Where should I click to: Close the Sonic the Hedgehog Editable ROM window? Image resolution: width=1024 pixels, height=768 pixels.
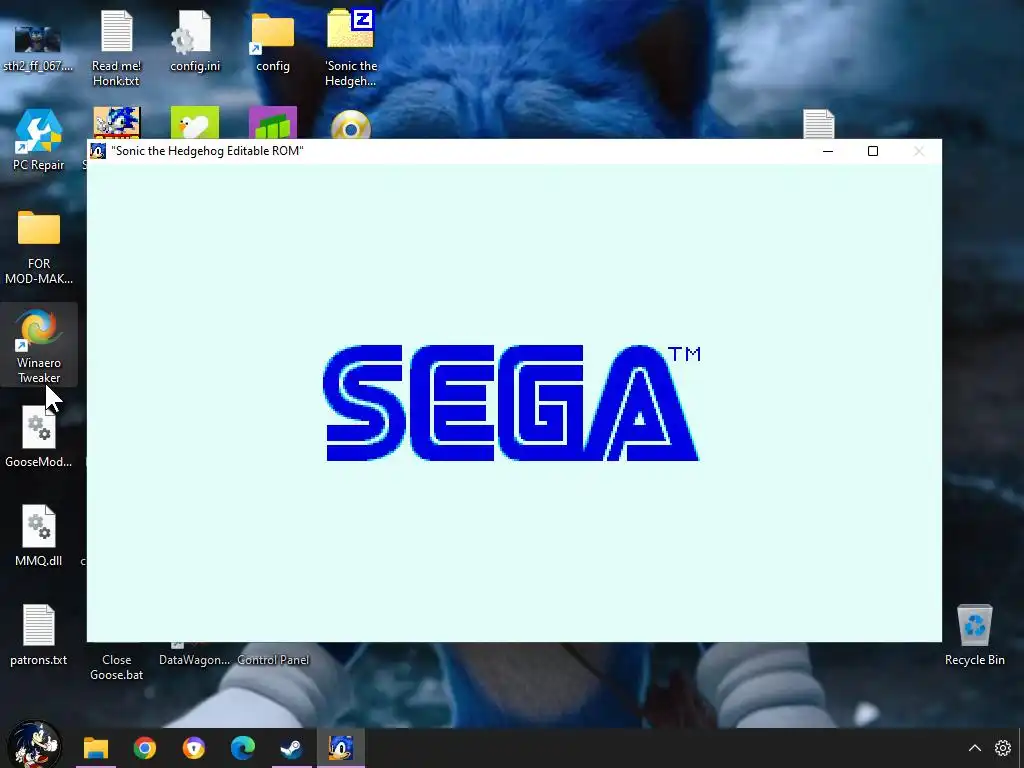(918, 151)
